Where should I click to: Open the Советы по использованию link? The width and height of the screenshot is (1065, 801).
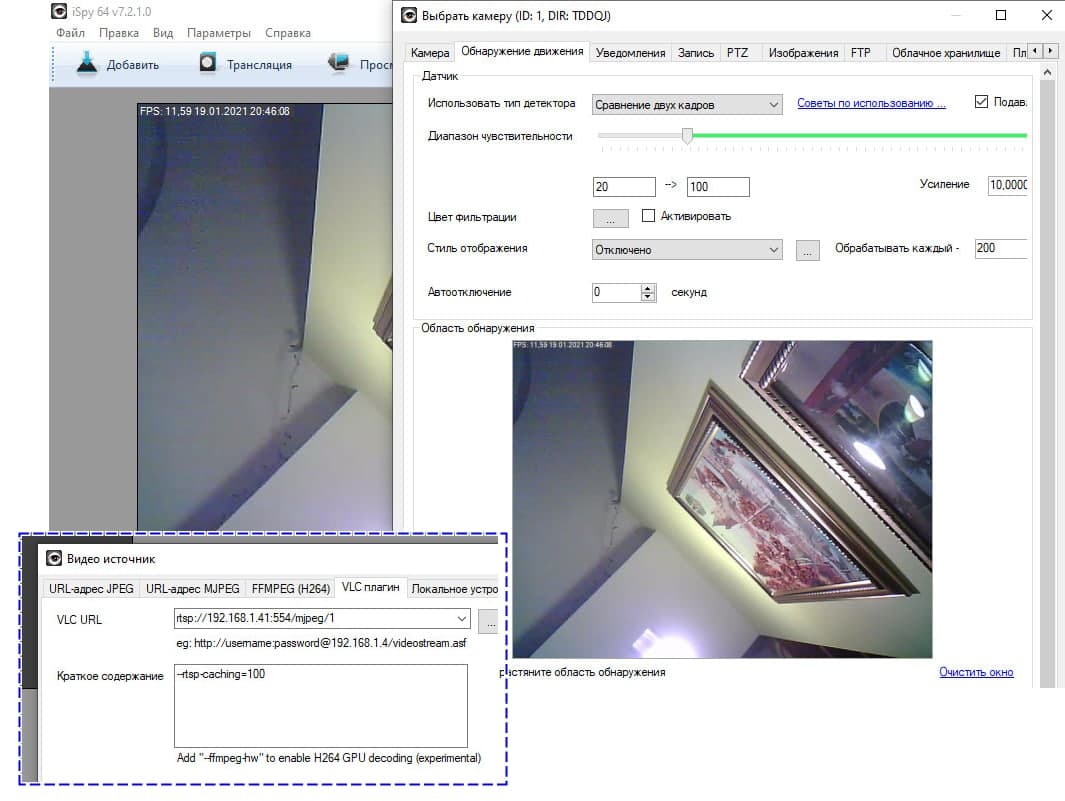tap(871, 103)
